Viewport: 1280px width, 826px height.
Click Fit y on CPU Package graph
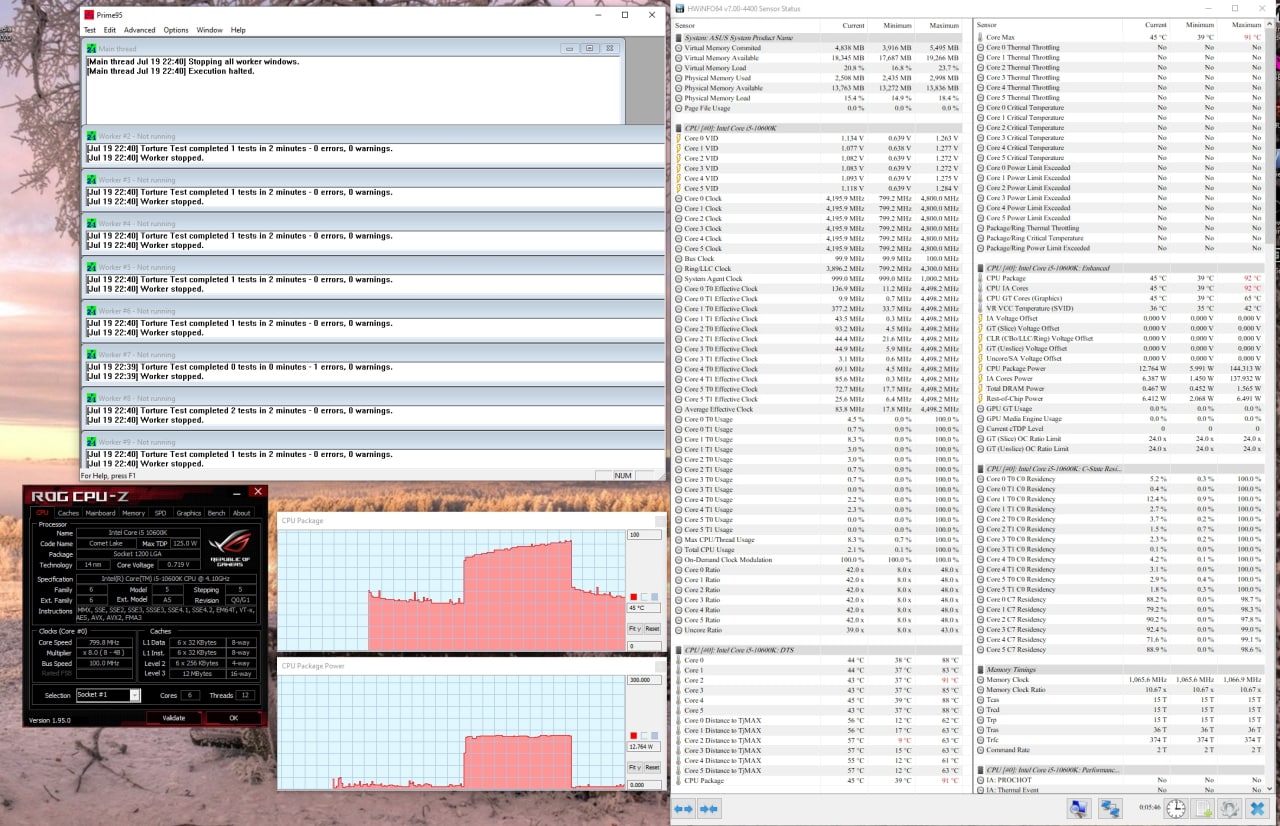pos(634,628)
